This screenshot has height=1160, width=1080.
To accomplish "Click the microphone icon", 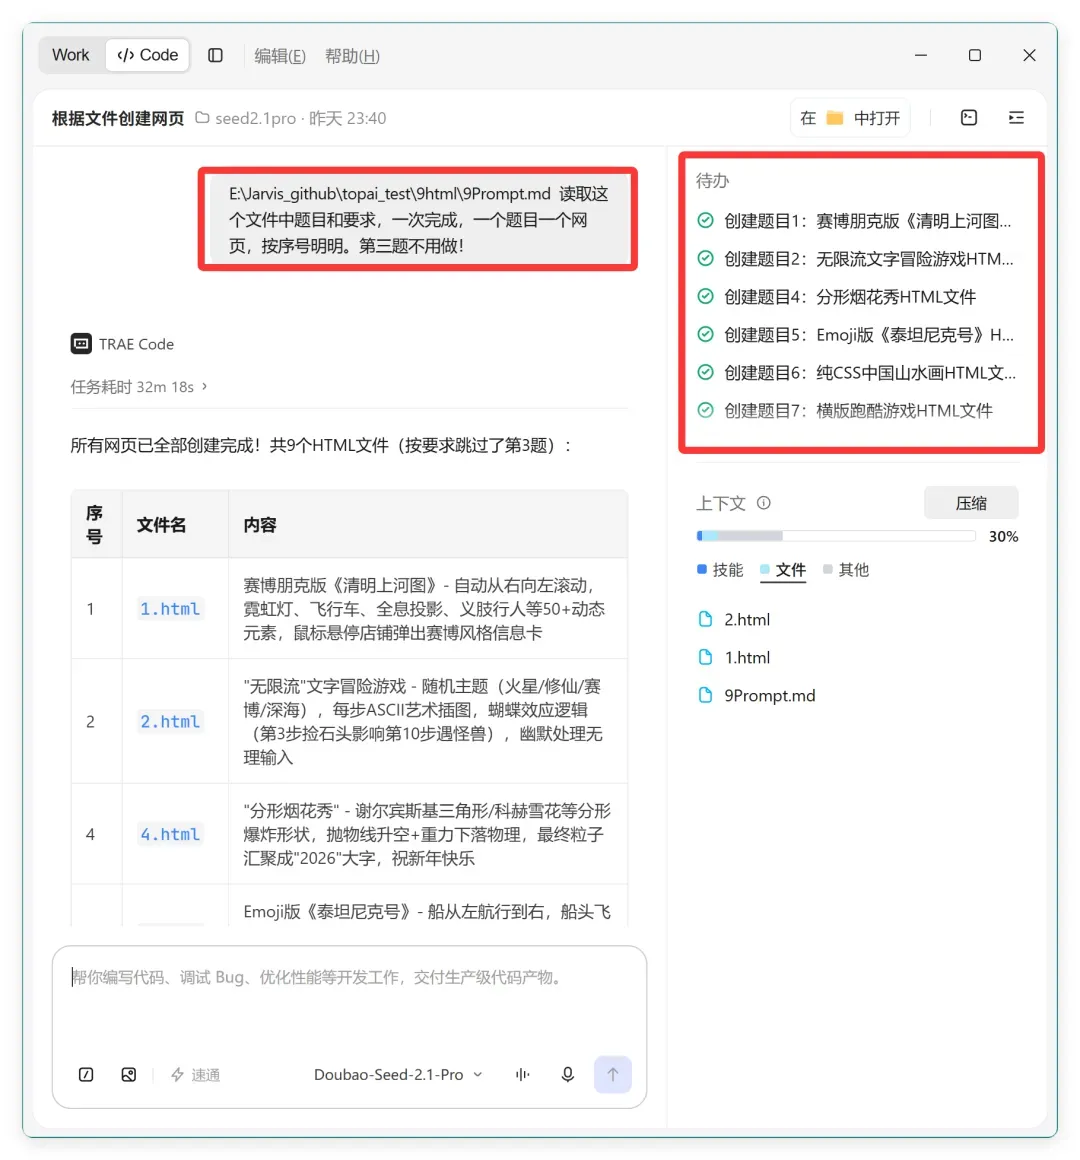I will pos(567,1074).
